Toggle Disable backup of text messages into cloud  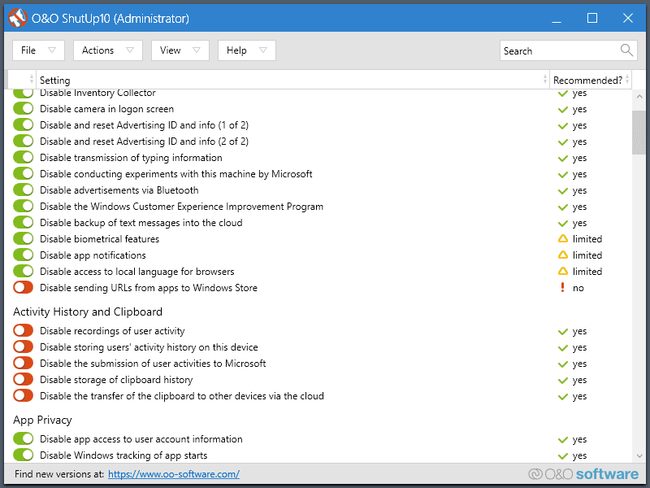click(23, 222)
